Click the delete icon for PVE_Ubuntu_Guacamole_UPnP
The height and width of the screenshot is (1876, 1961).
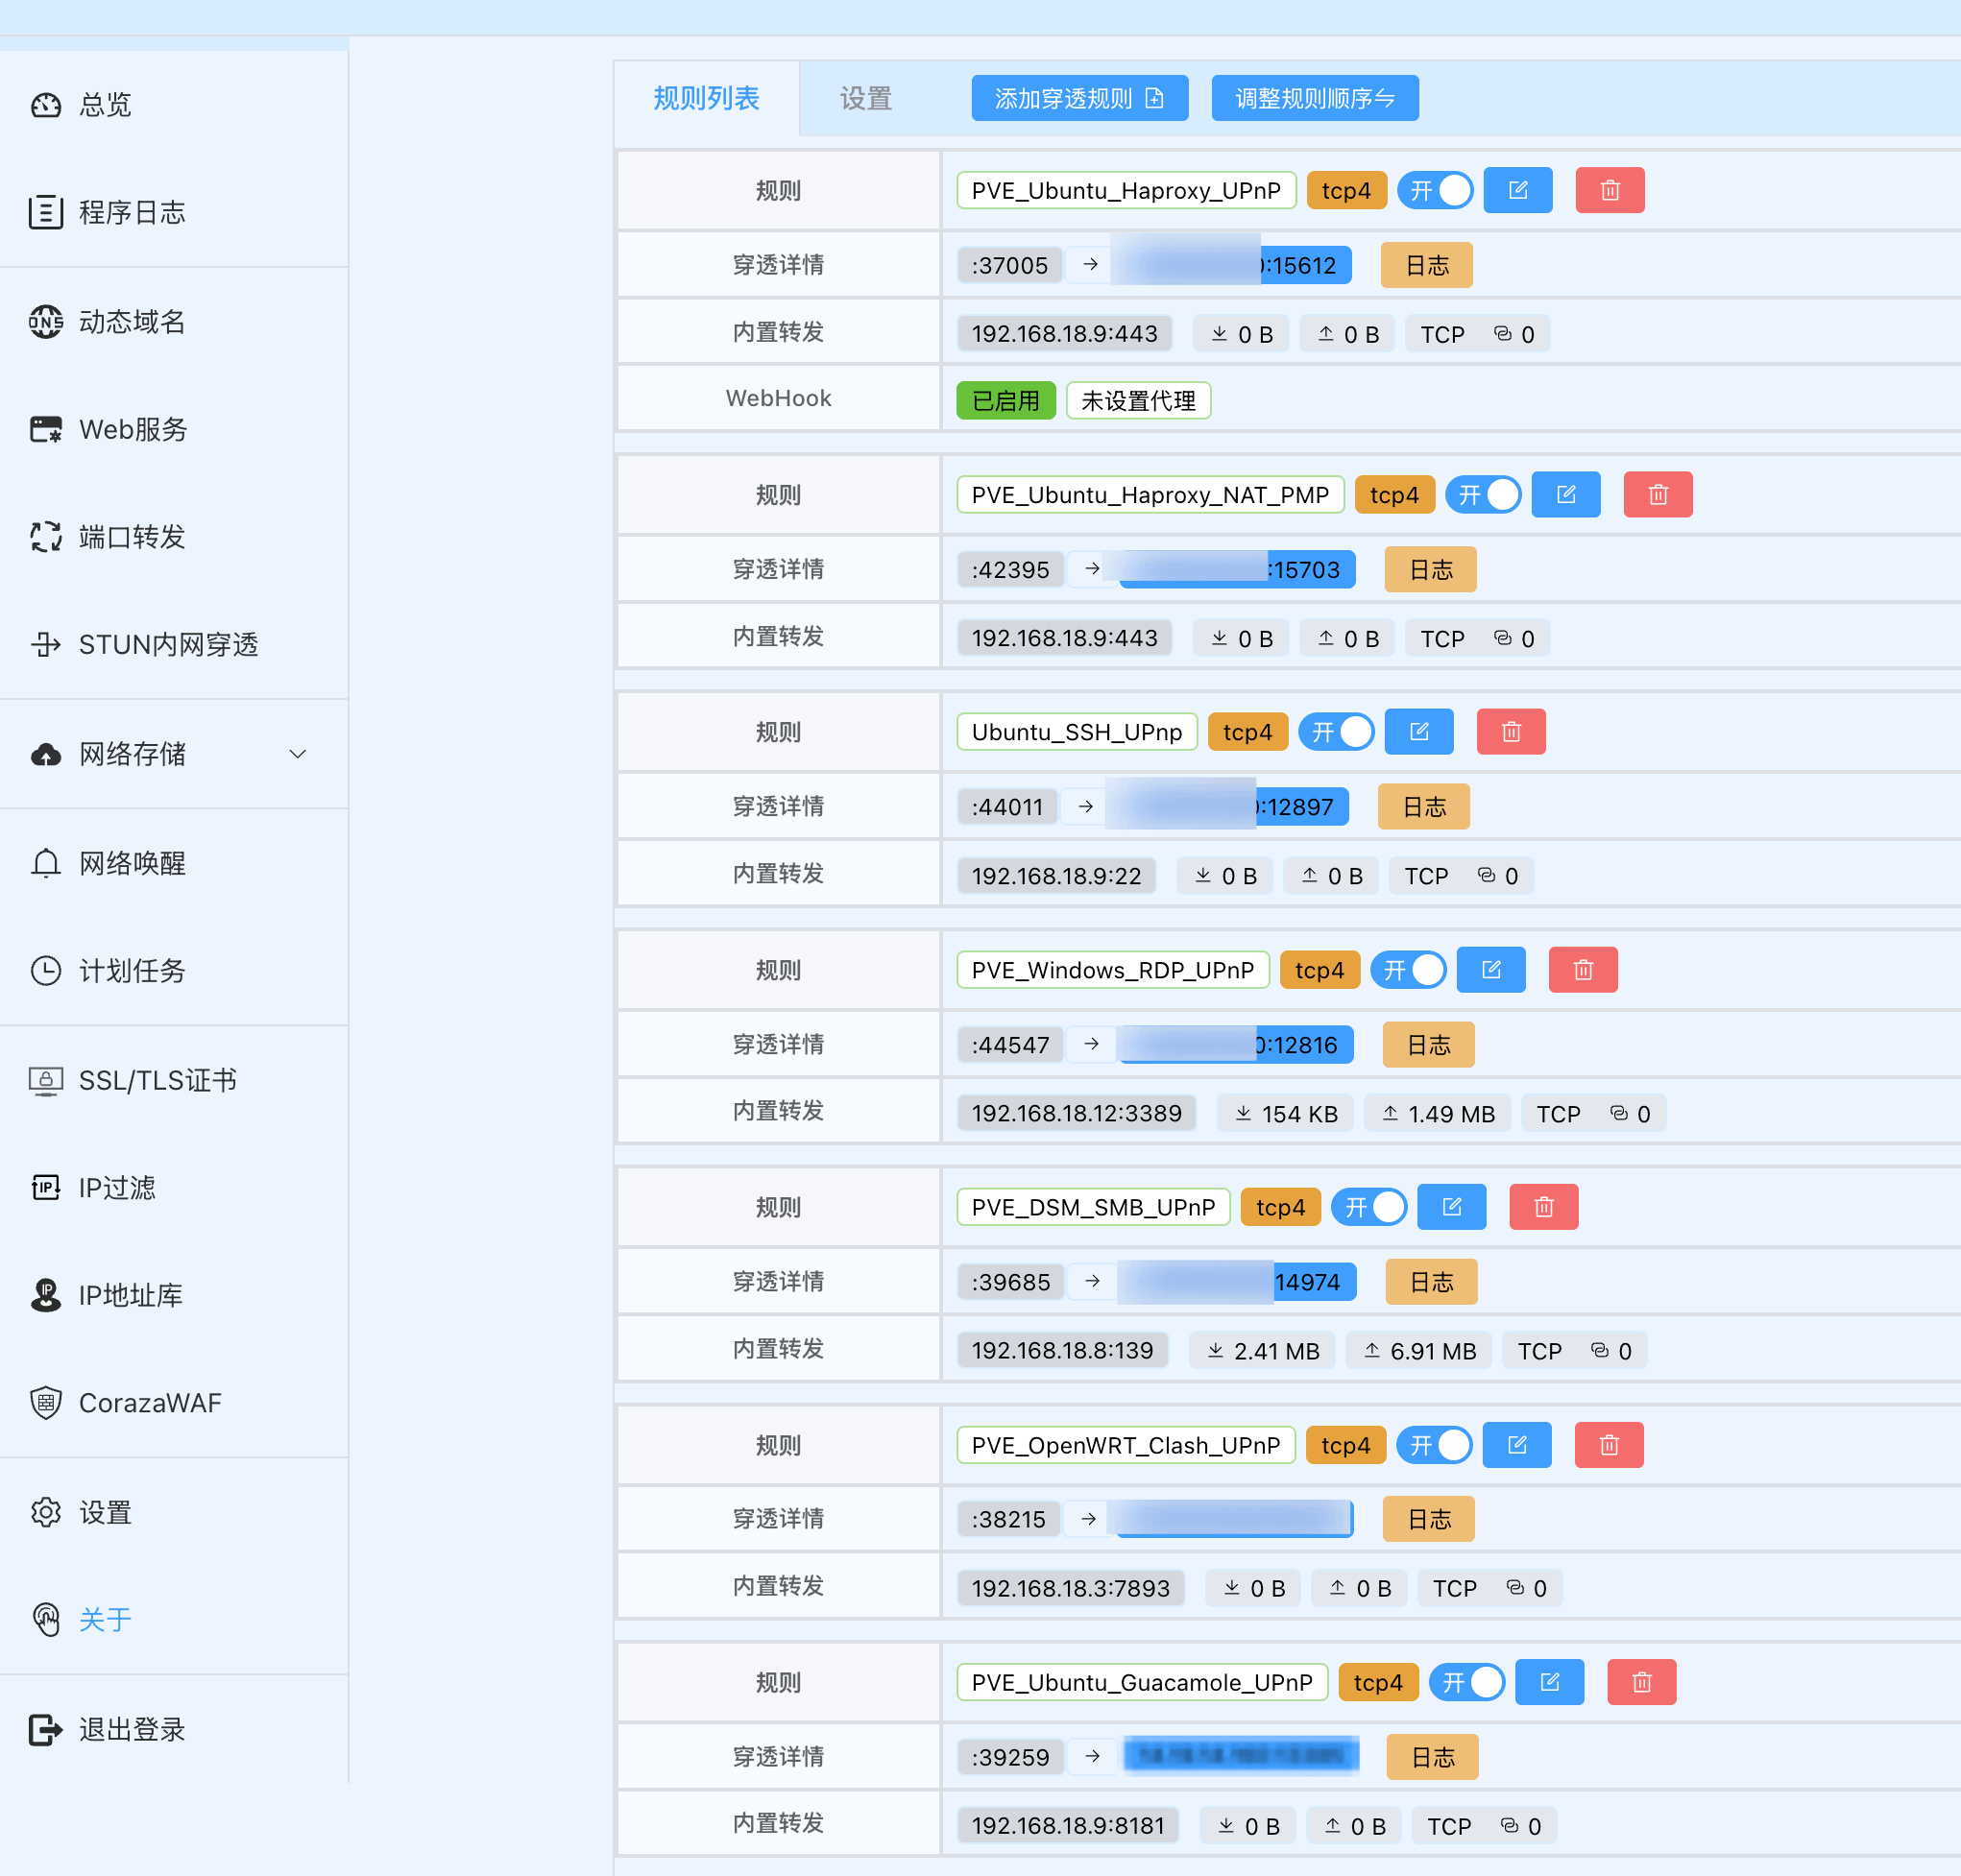1641,1681
